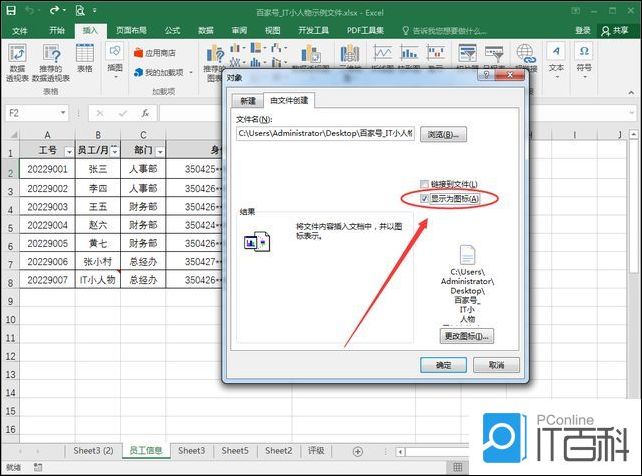The width and height of the screenshot is (642, 476).
Task: Click the Normal view icon in status bar
Action: click(x=458, y=467)
